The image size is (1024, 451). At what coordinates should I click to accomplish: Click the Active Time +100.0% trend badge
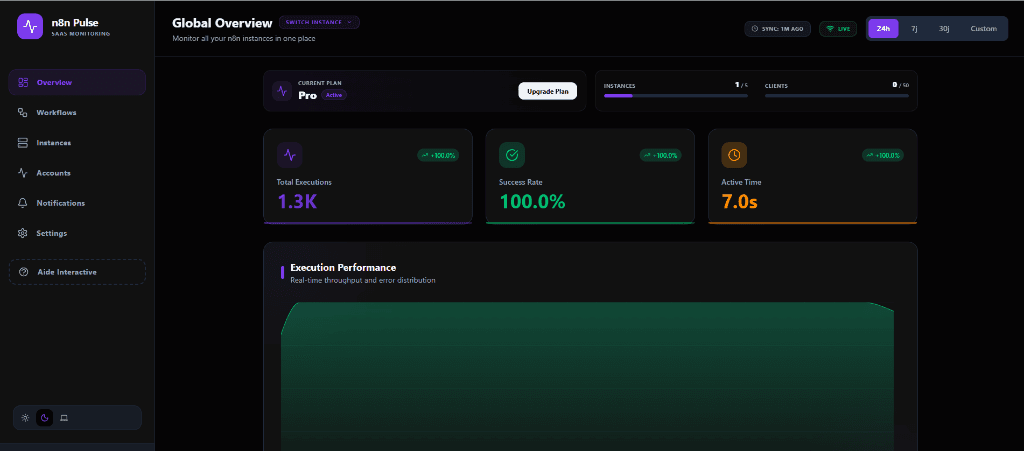point(883,155)
